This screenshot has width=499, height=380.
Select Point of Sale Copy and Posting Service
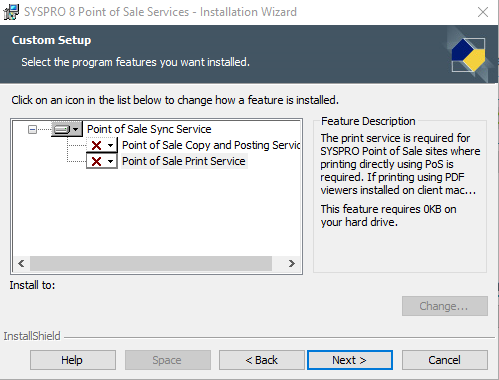coord(211,145)
